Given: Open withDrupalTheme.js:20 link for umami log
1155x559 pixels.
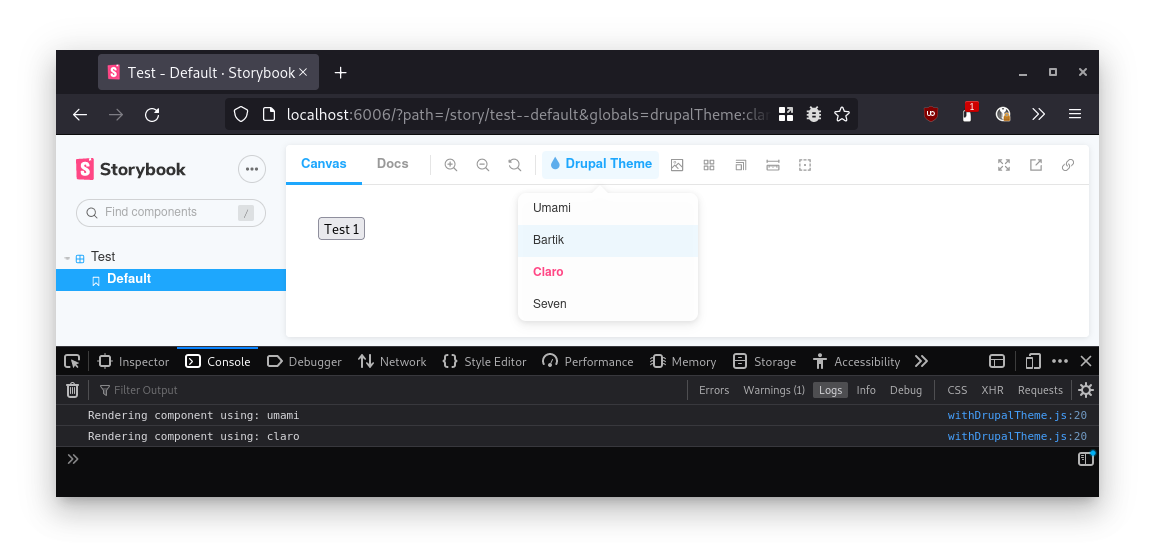Looking at the screenshot, I should 1017,415.
